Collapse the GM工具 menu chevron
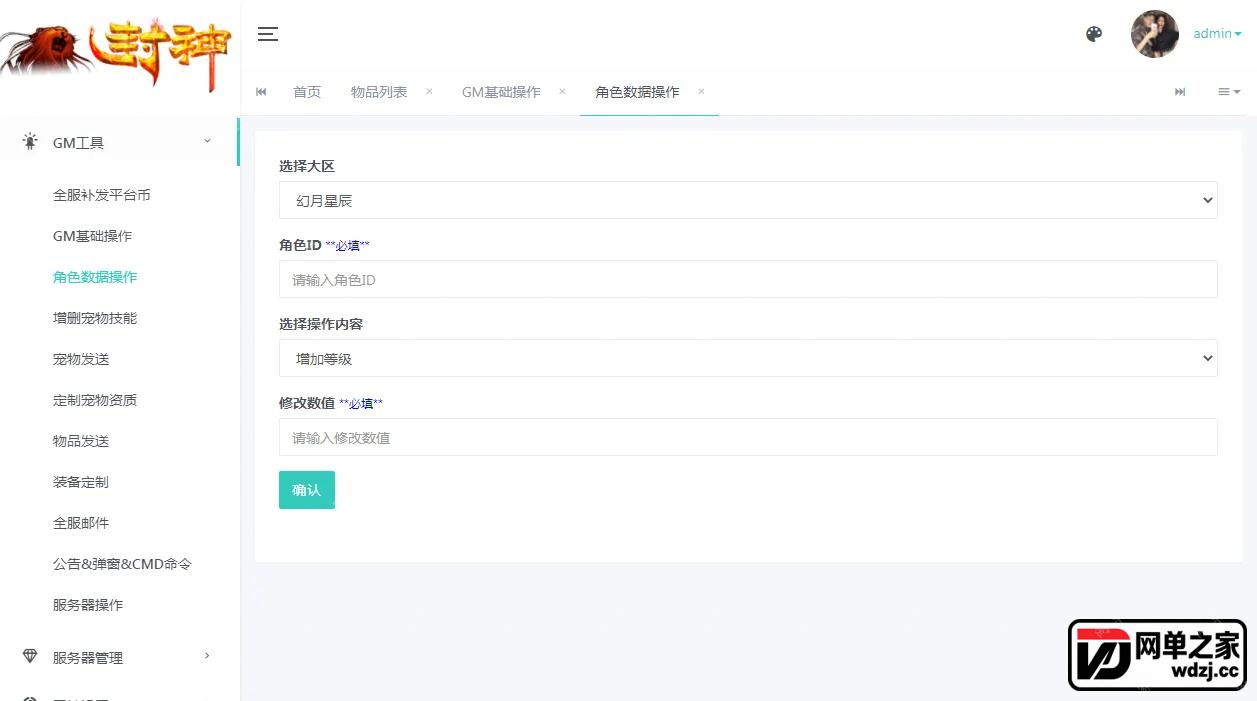The image size is (1257, 701). (x=208, y=142)
